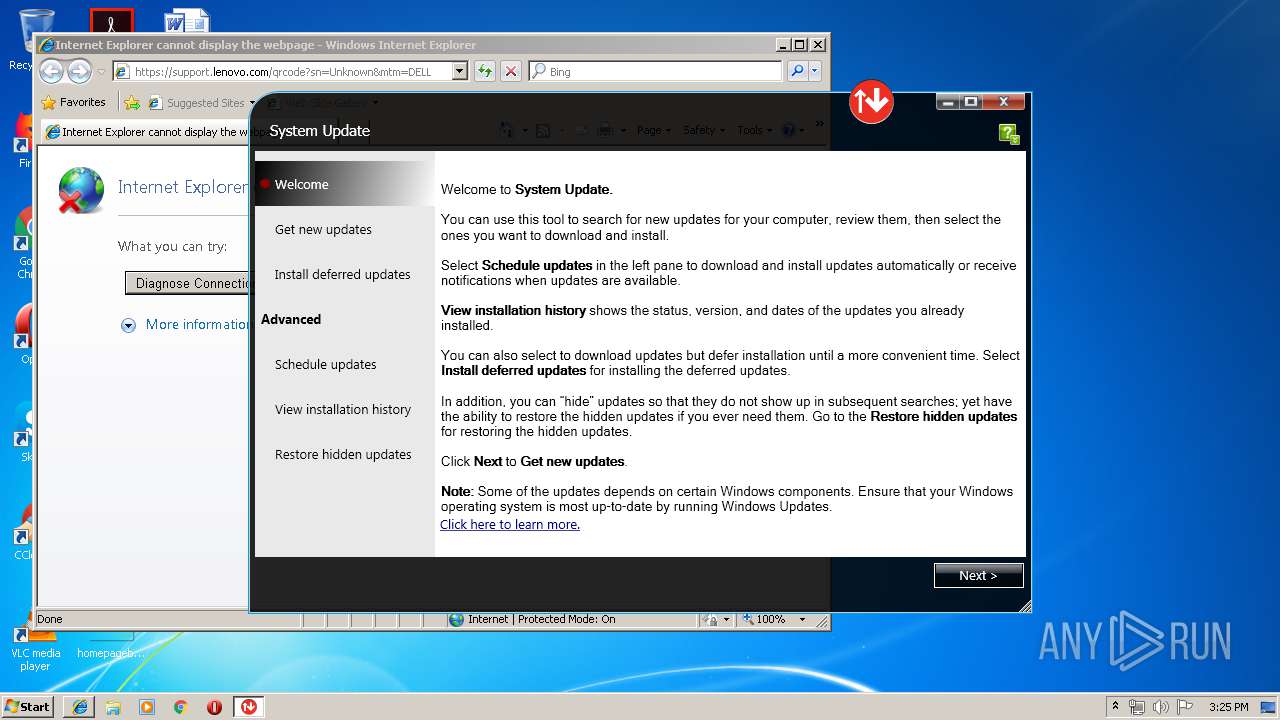Click Next button in System Update
Screen dimensions: 1280x720
point(978,575)
